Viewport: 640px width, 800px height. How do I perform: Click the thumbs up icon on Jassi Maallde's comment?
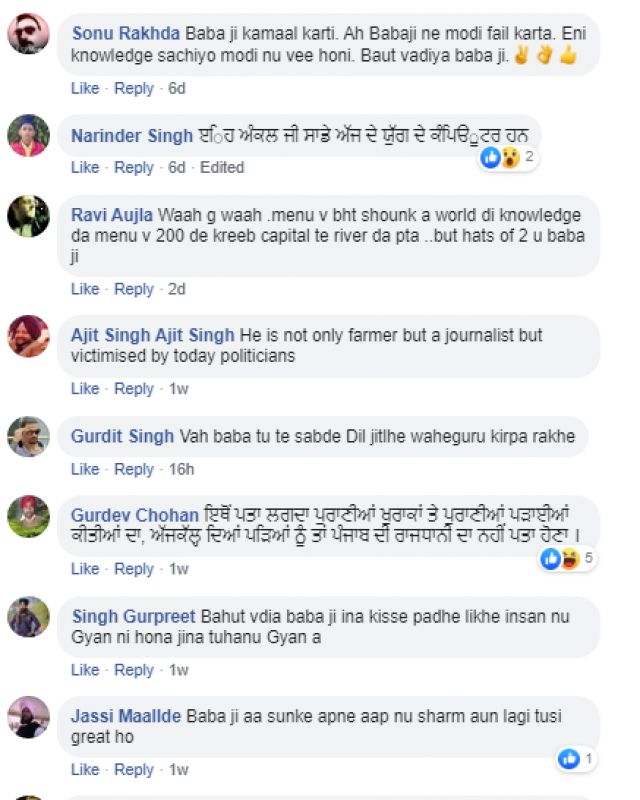(x=570, y=759)
